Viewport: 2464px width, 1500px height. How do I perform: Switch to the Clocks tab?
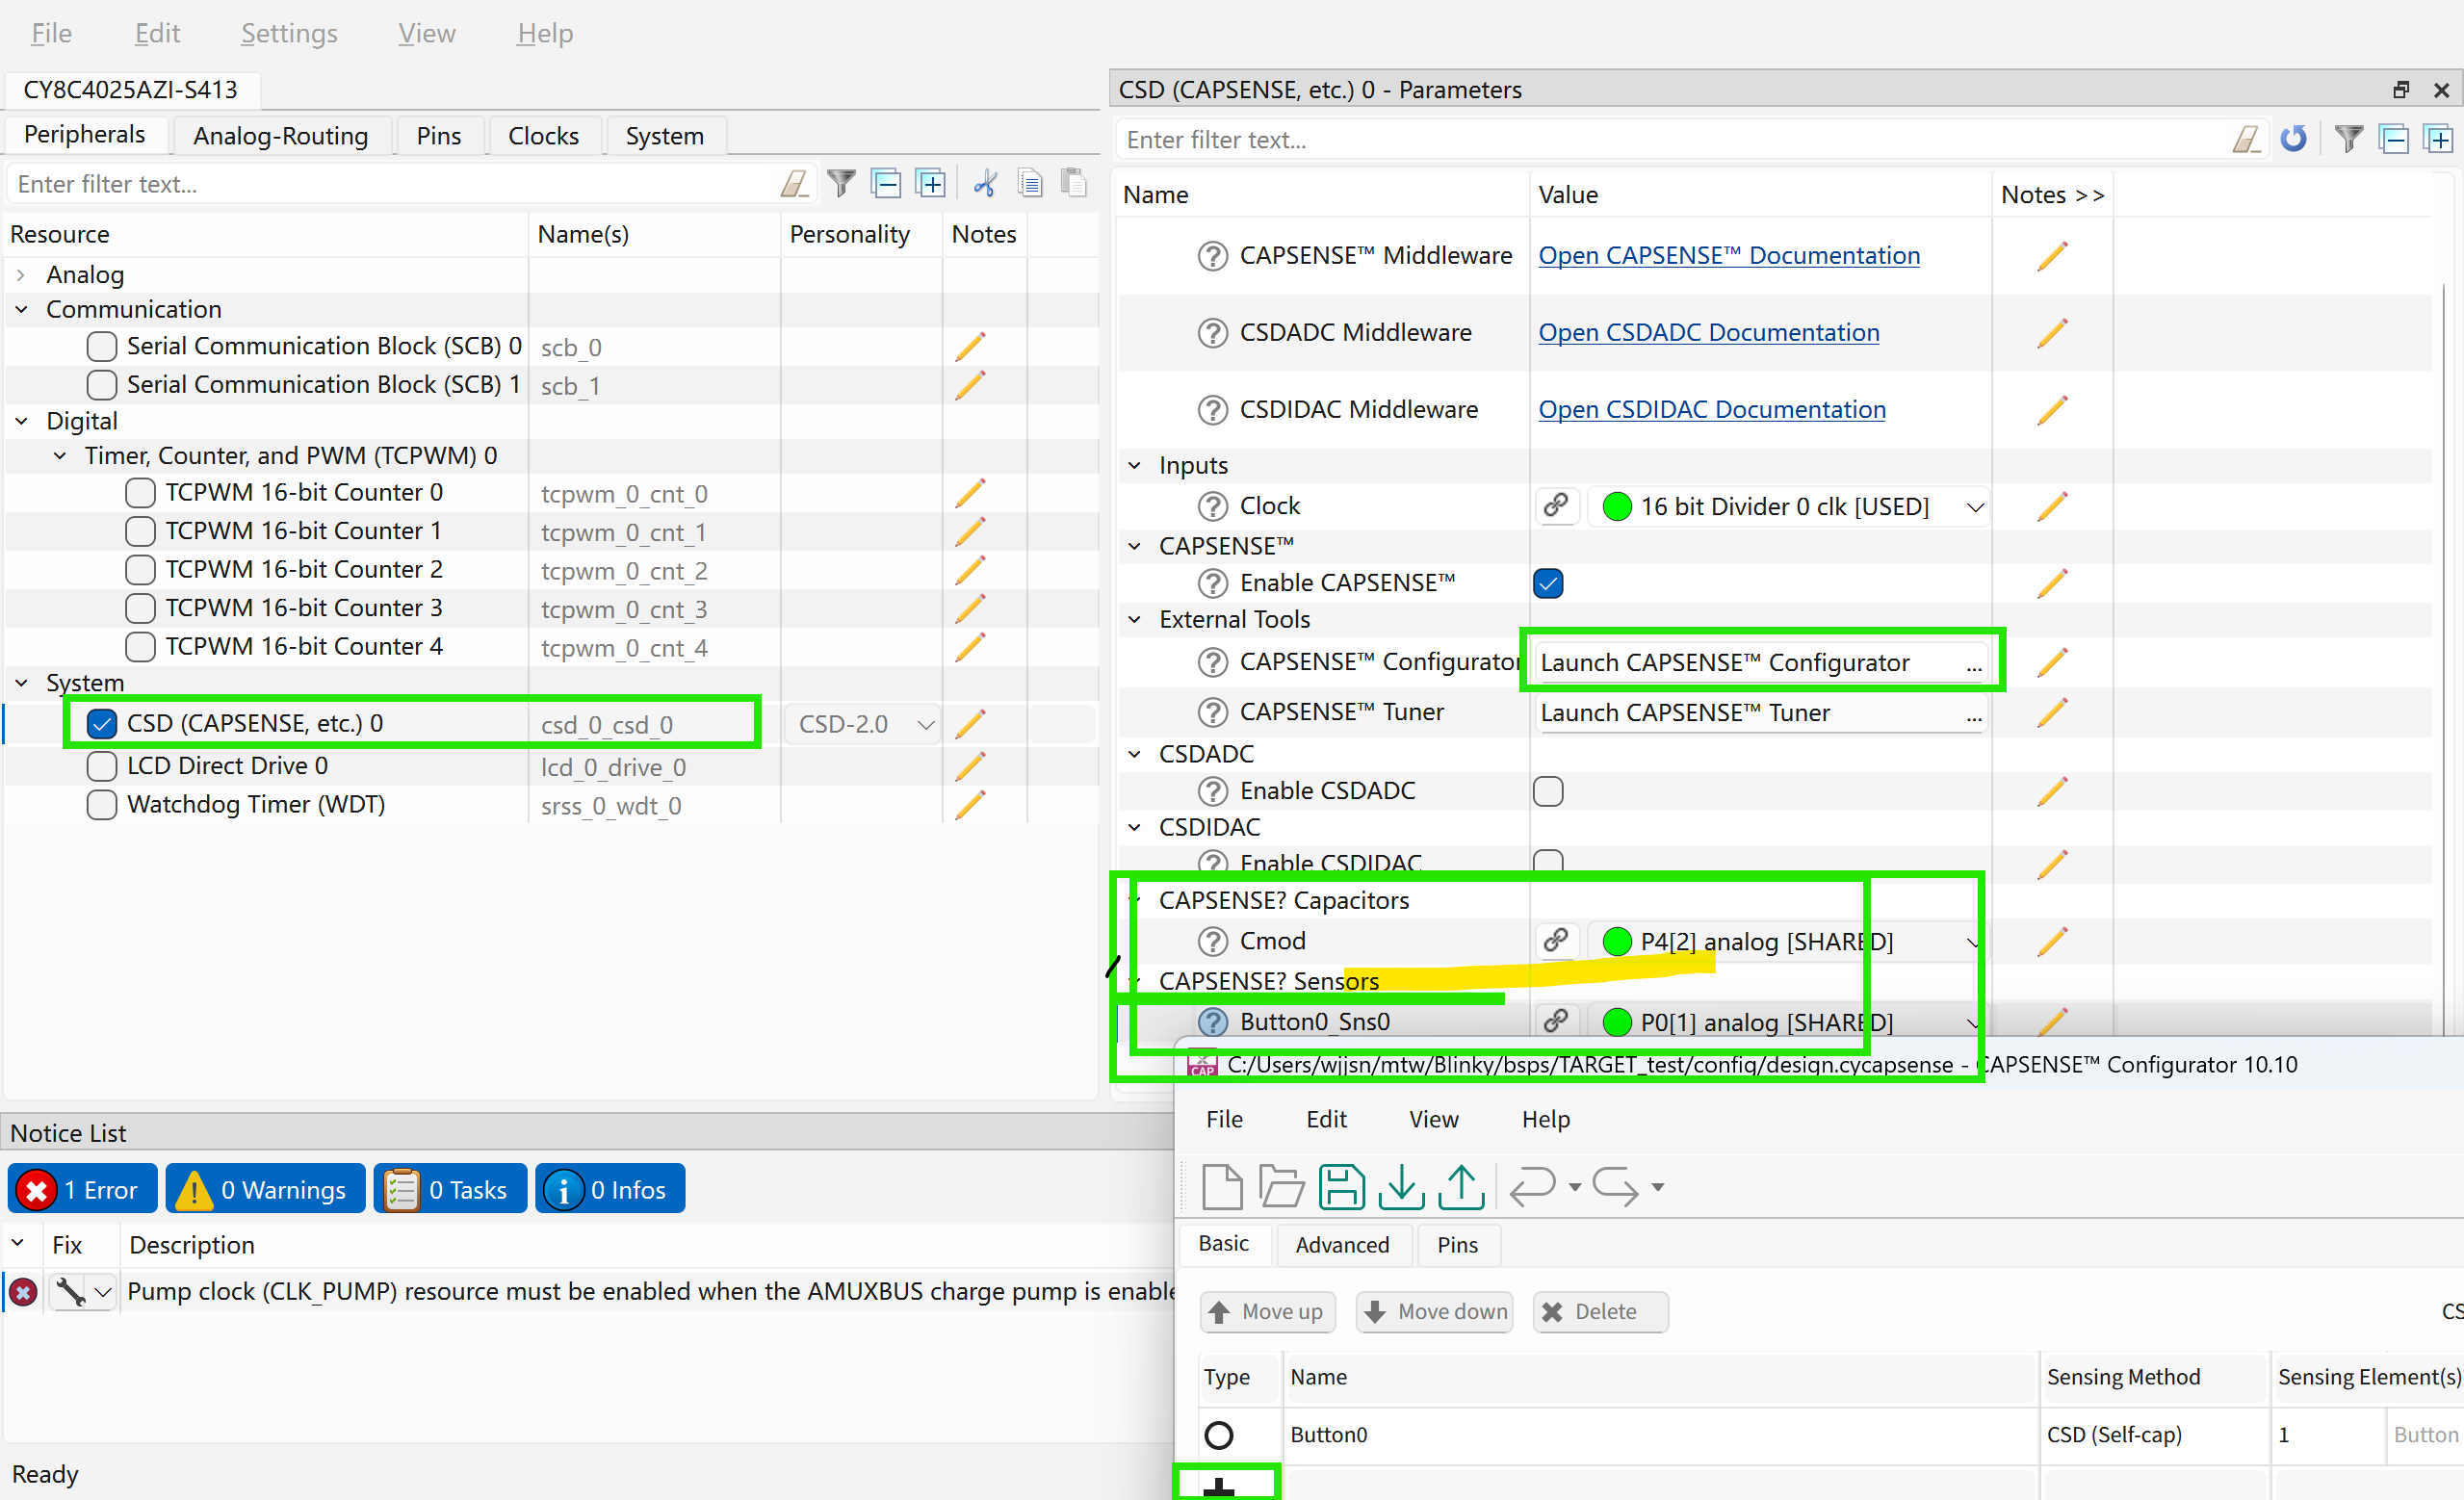(543, 136)
